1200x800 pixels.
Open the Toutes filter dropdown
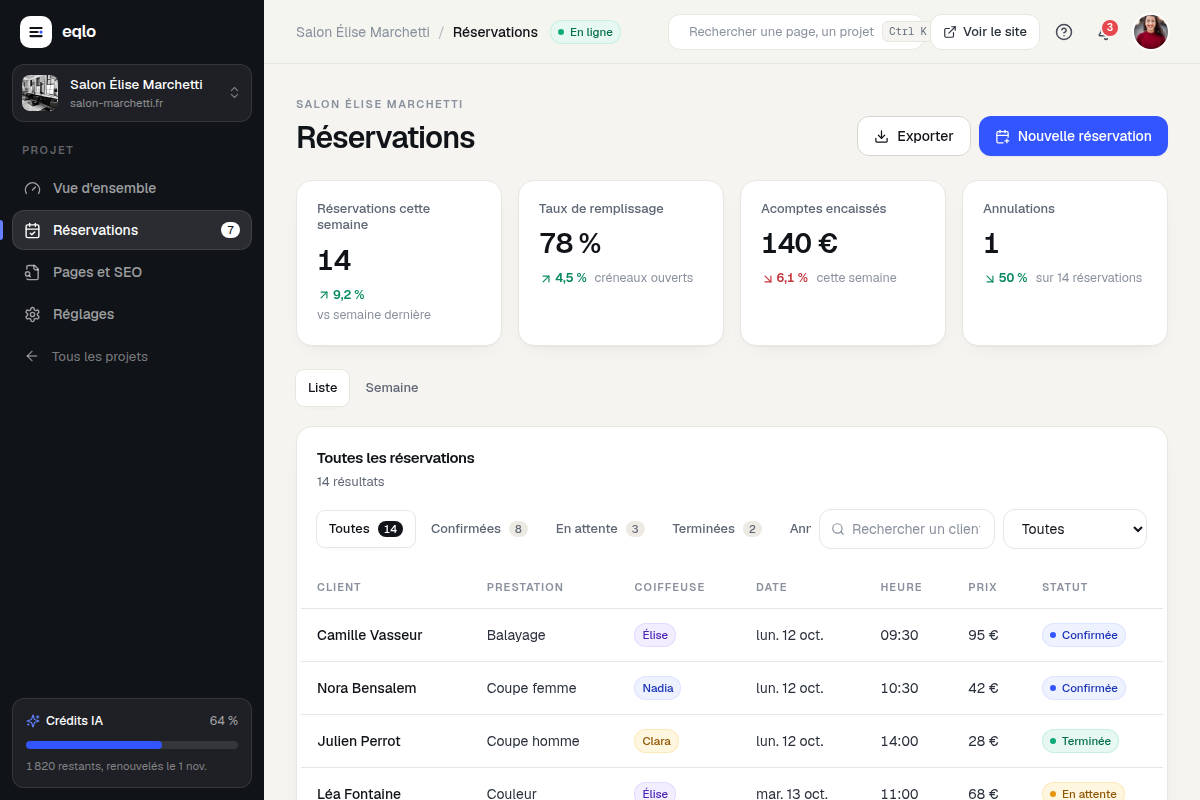point(1075,529)
